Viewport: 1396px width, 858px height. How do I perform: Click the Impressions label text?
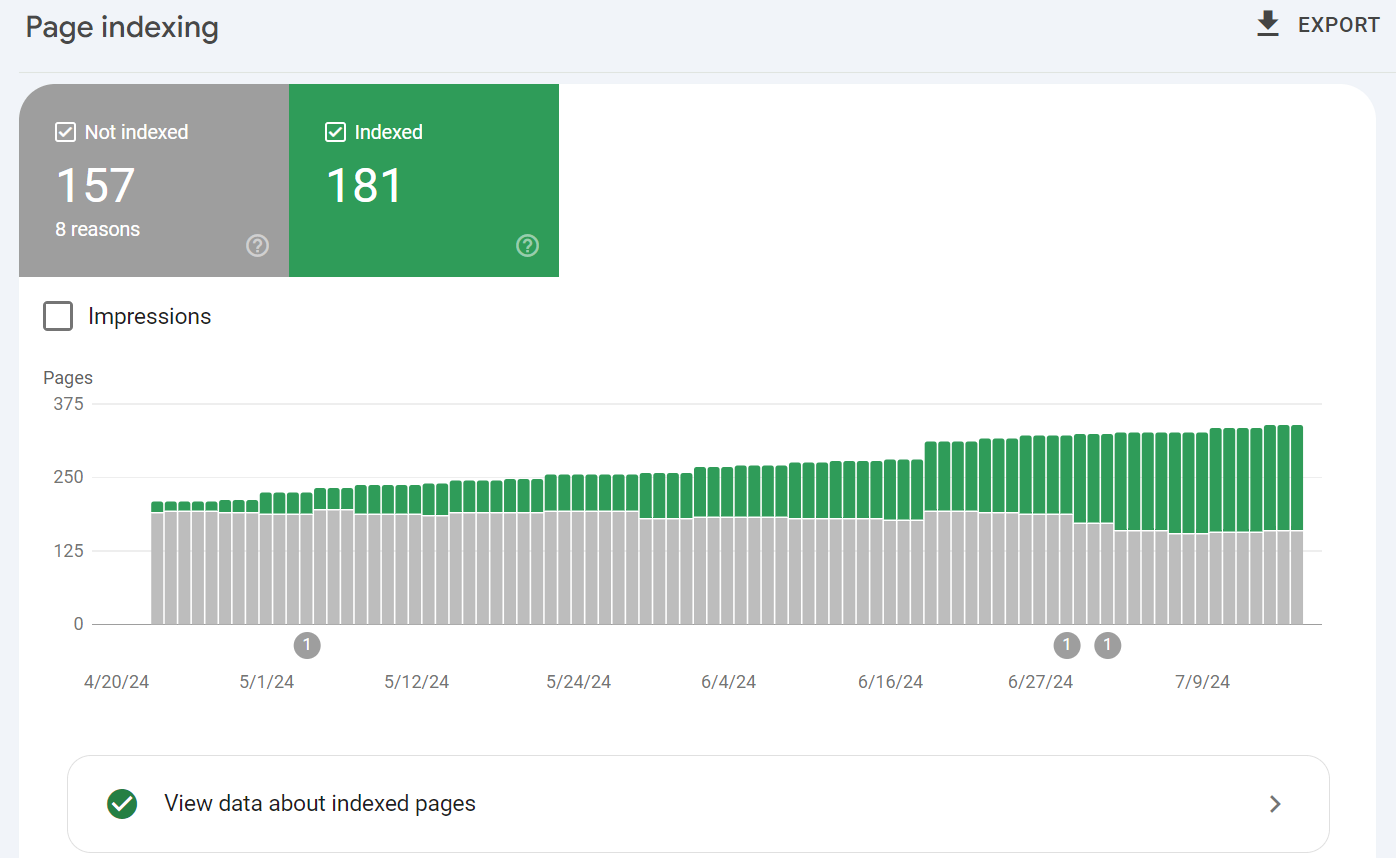click(149, 317)
